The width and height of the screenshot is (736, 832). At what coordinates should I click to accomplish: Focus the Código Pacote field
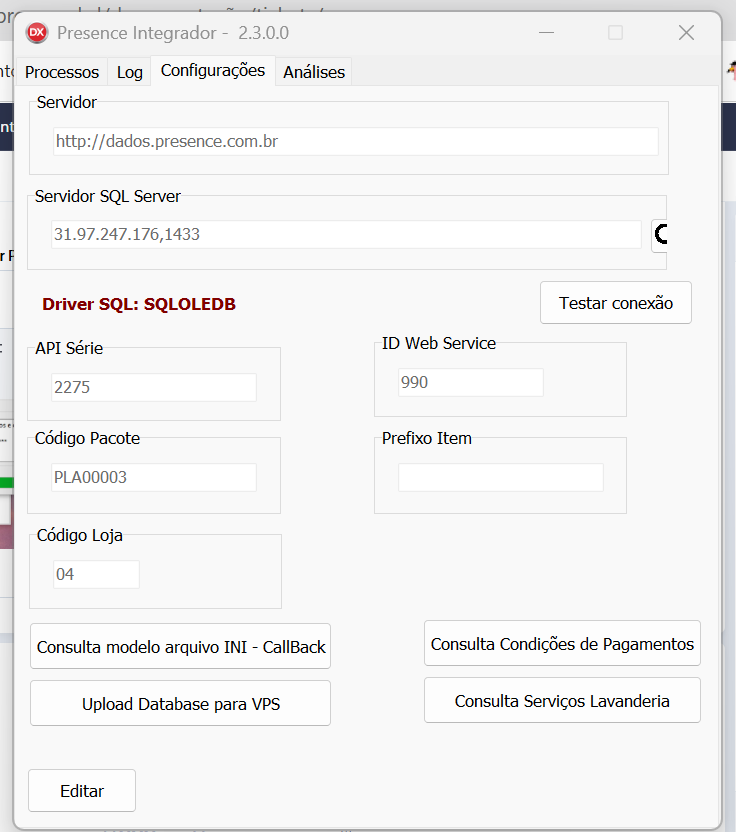pos(154,477)
